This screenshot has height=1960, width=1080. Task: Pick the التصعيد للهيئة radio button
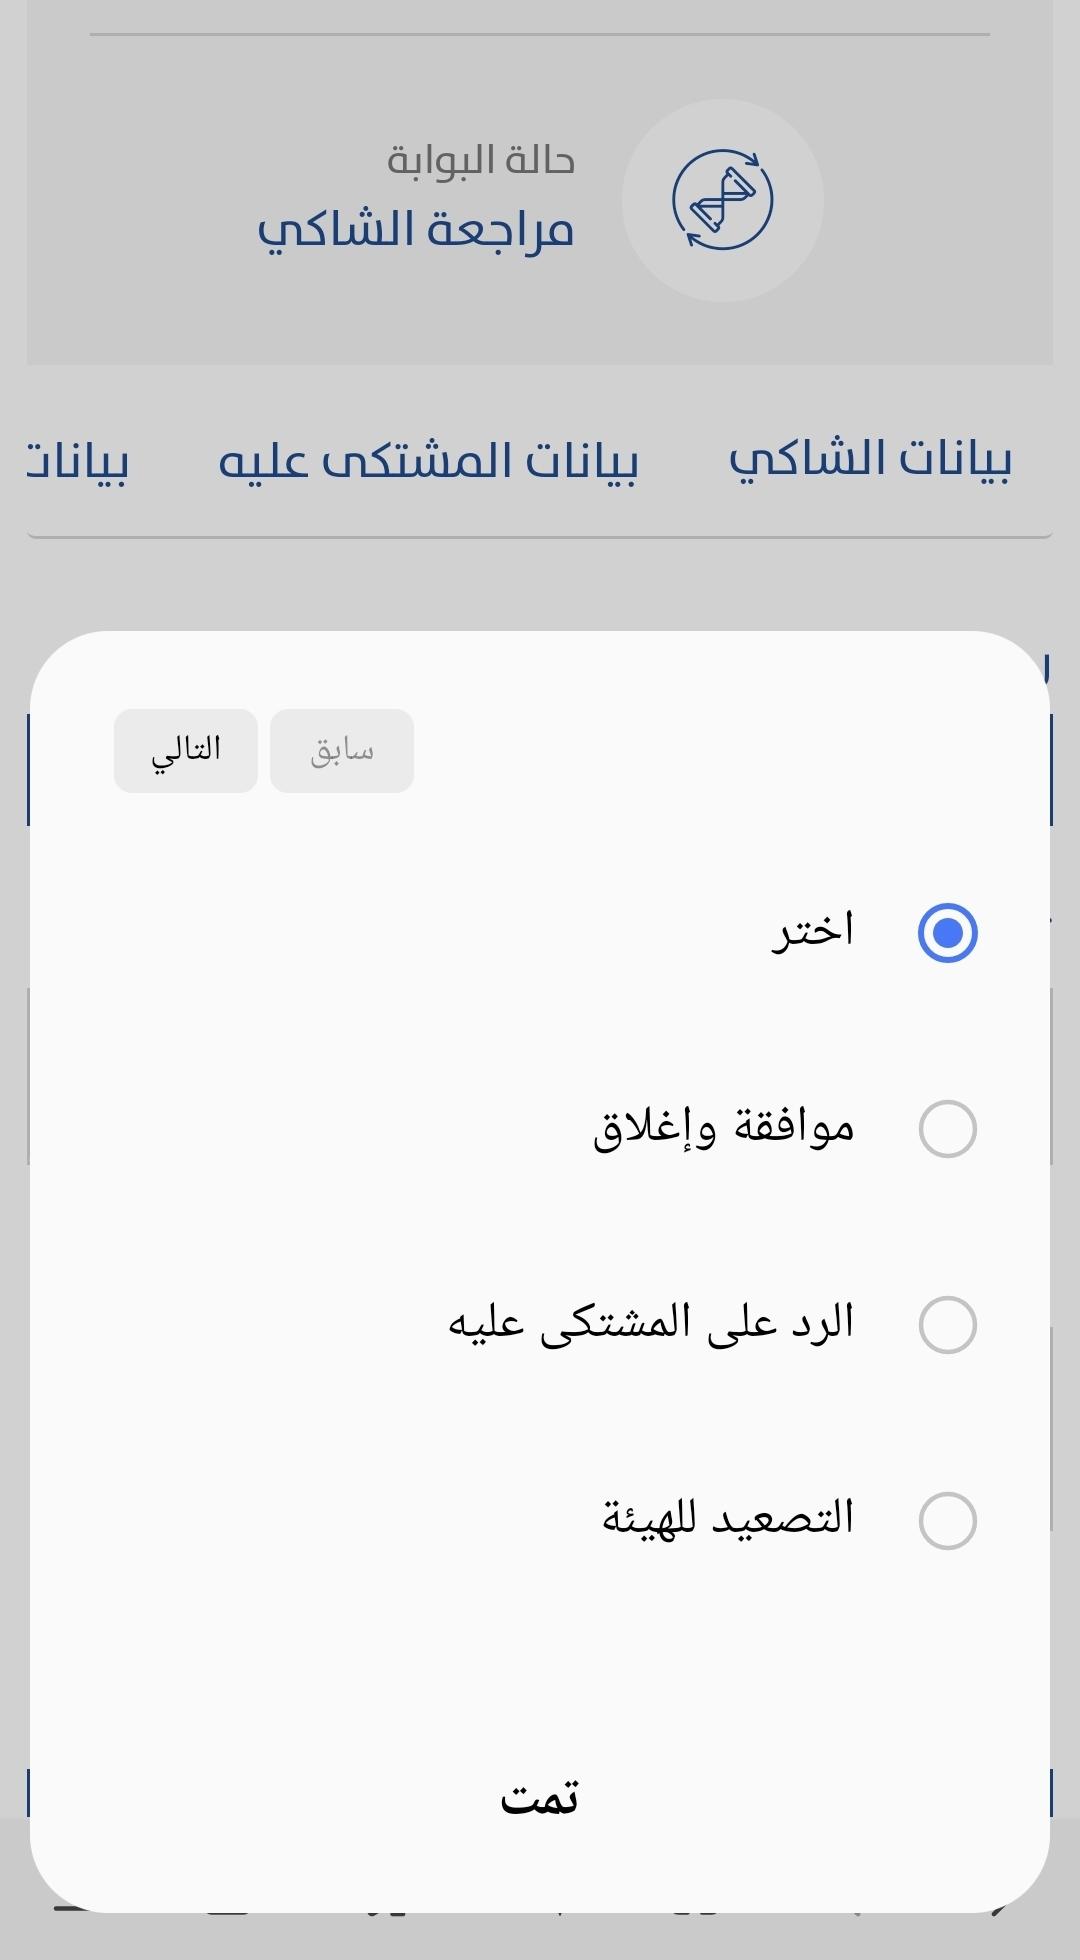point(947,1521)
